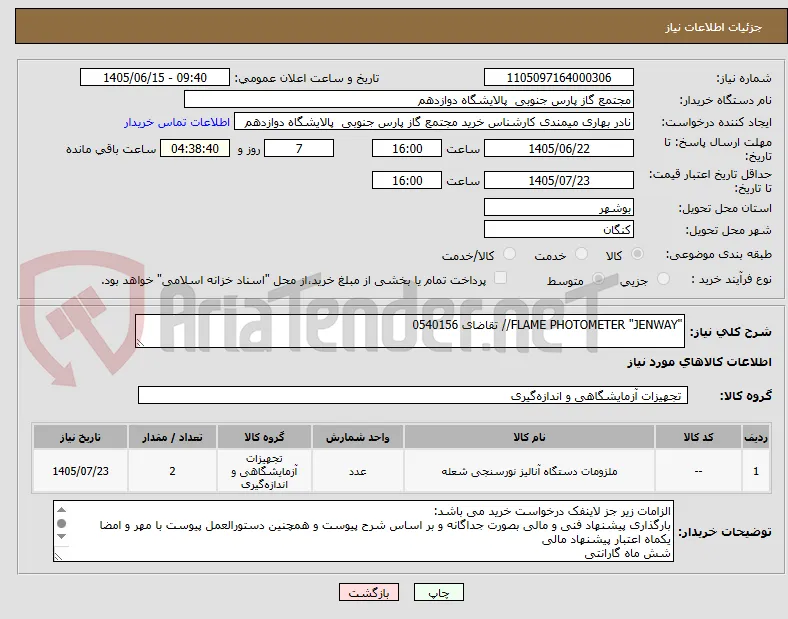Click the تاریخ نیاز column header

80,437
